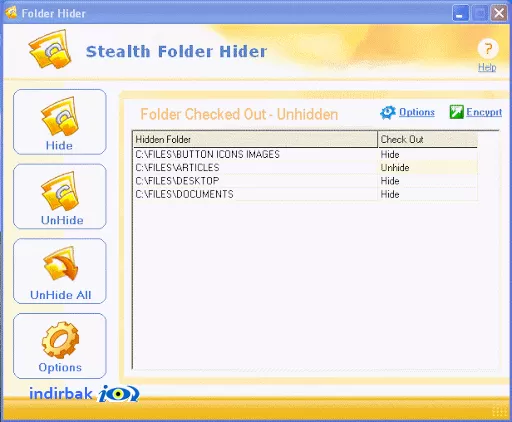The width and height of the screenshot is (512, 422).
Task: Click the UnHide label in sidebar
Action: click(62, 220)
